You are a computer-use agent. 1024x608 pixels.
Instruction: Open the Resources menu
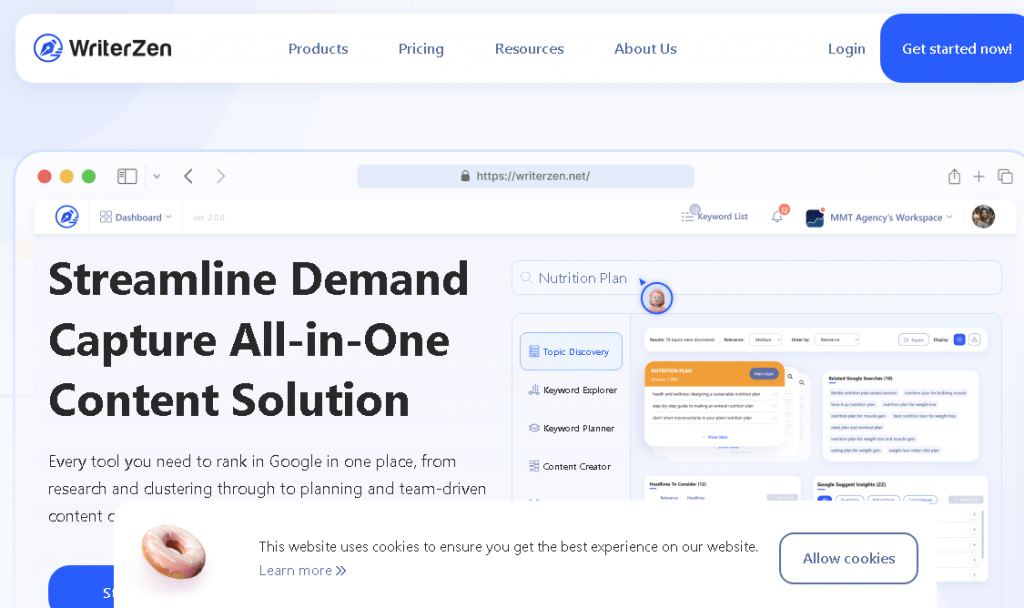529,49
